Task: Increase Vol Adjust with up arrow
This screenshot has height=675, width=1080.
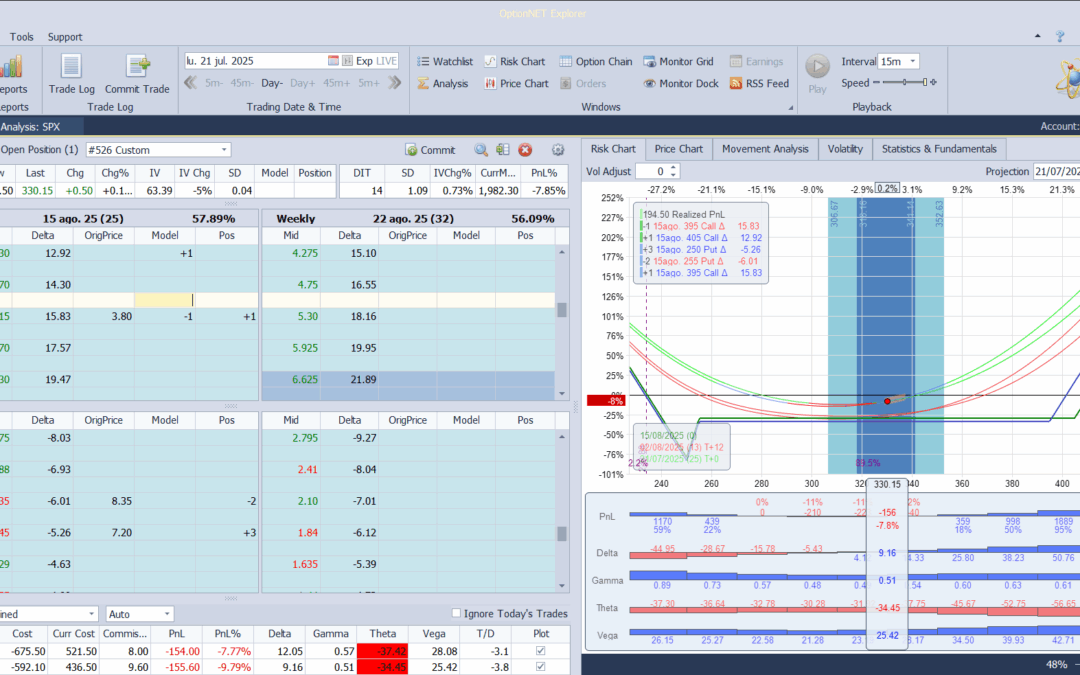Action: pos(674,167)
